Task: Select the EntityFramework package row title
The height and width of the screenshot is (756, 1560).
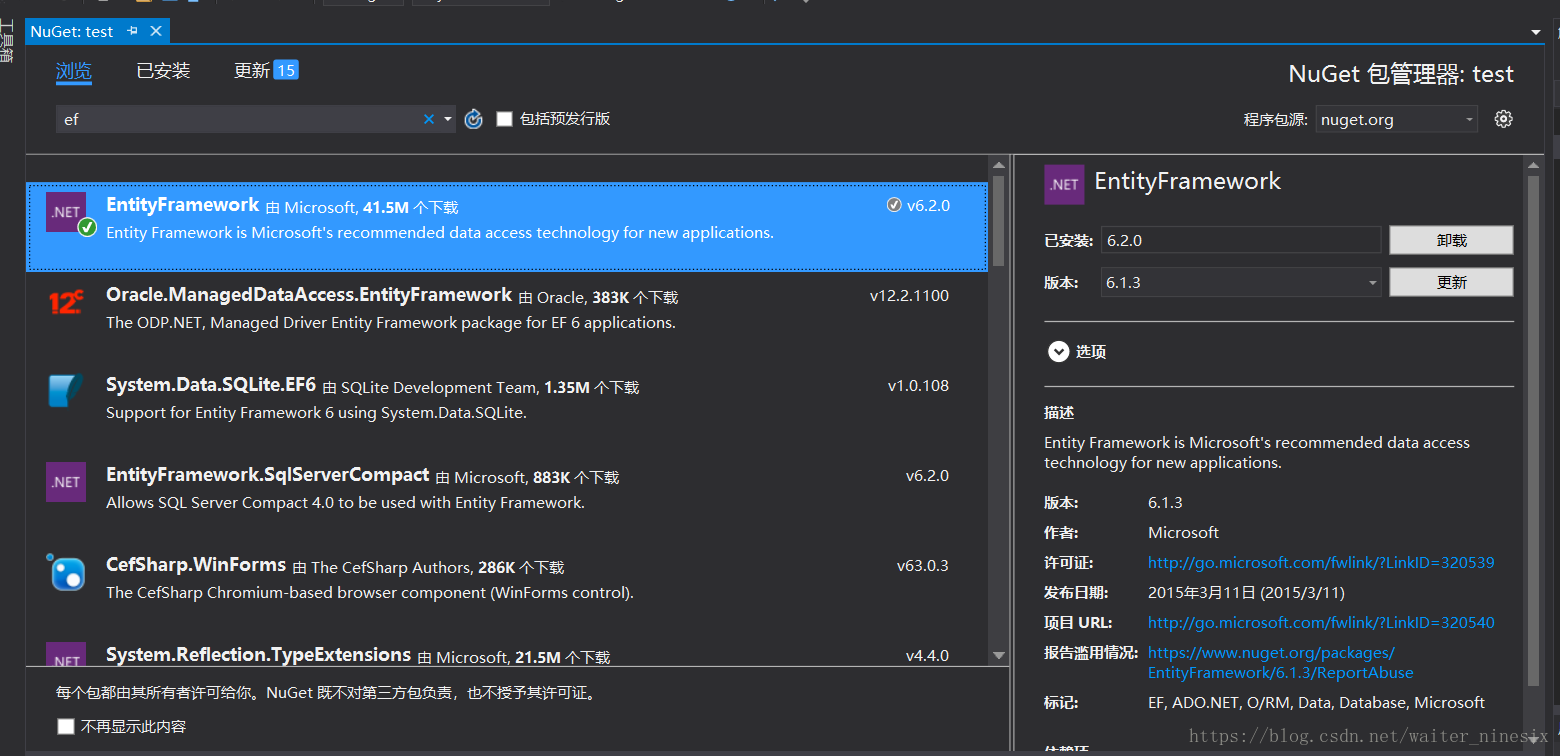Action: click(x=182, y=205)
